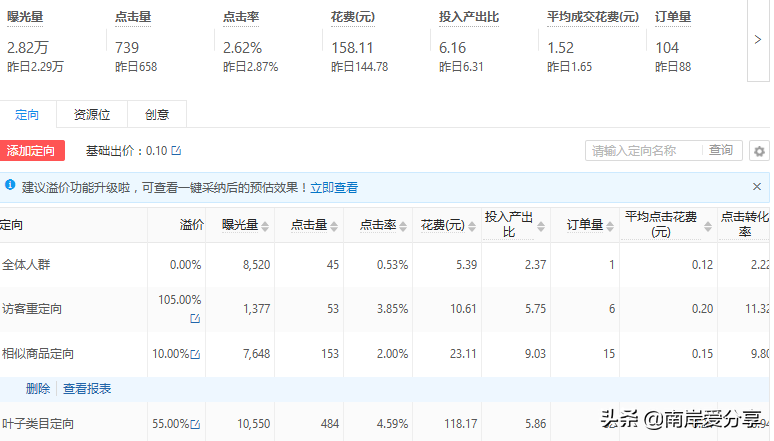Click the 订单量 summary metric header
The width and height of the screenshot is (774, 441).
point(673,17)
